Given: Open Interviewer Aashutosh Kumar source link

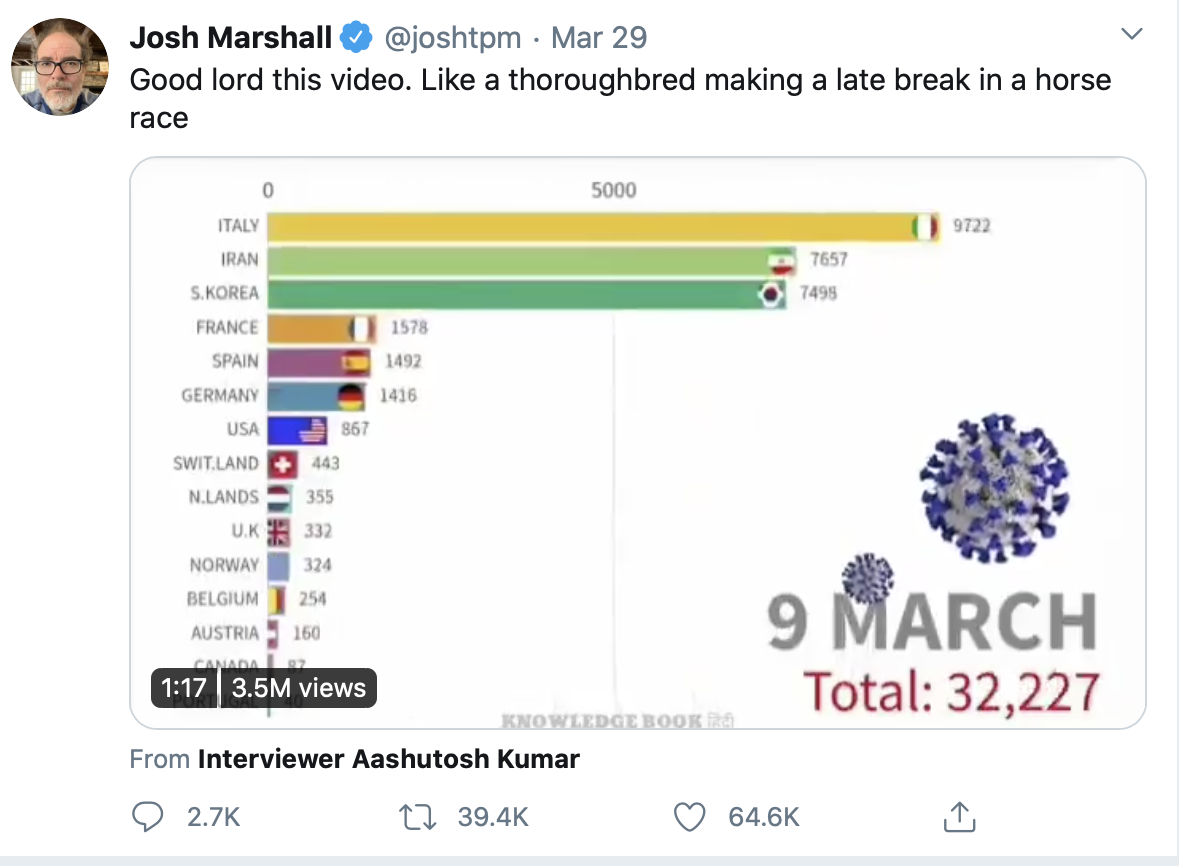Looking at the screenshot, I should [389, 759].
